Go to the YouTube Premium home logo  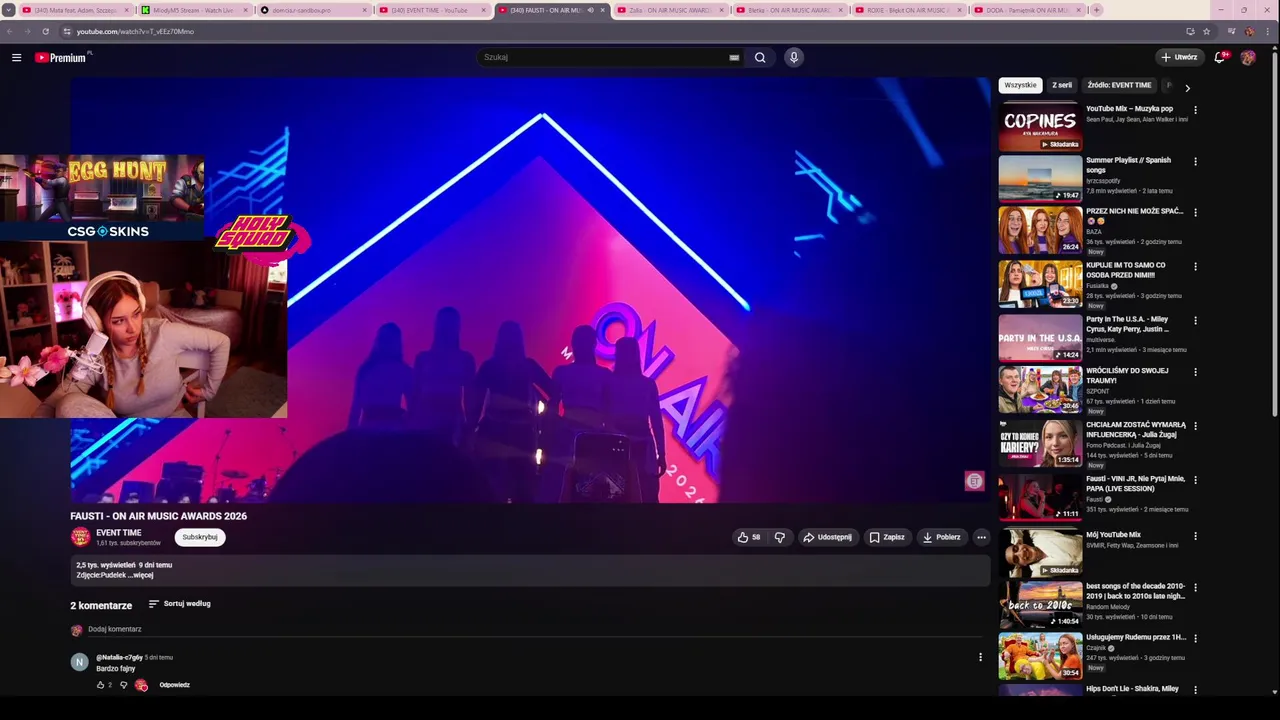point(61,57)
